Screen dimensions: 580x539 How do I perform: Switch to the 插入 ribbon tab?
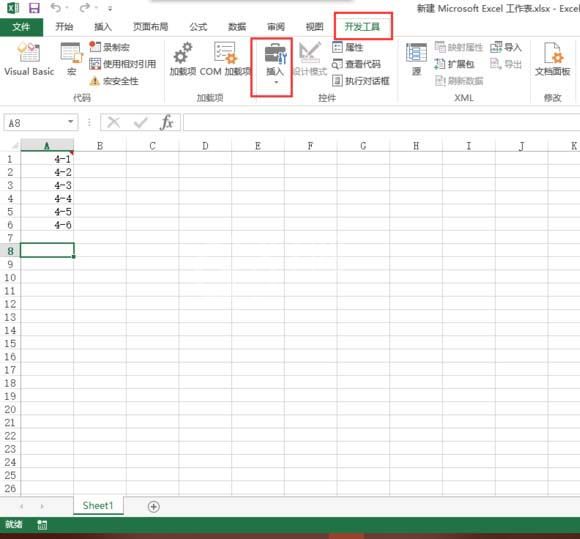[x=102, y=27]
